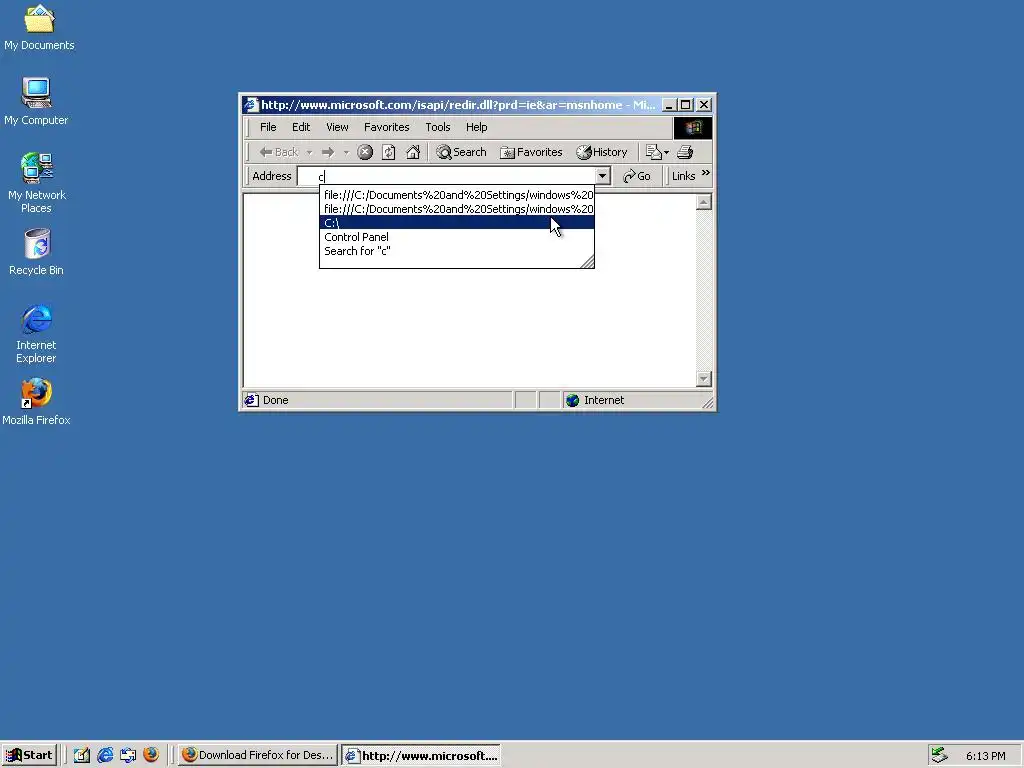Image resolution: width=1024 pixels, height=768 pixels.
Task: Open the Start menu
Action: point(29,755)
